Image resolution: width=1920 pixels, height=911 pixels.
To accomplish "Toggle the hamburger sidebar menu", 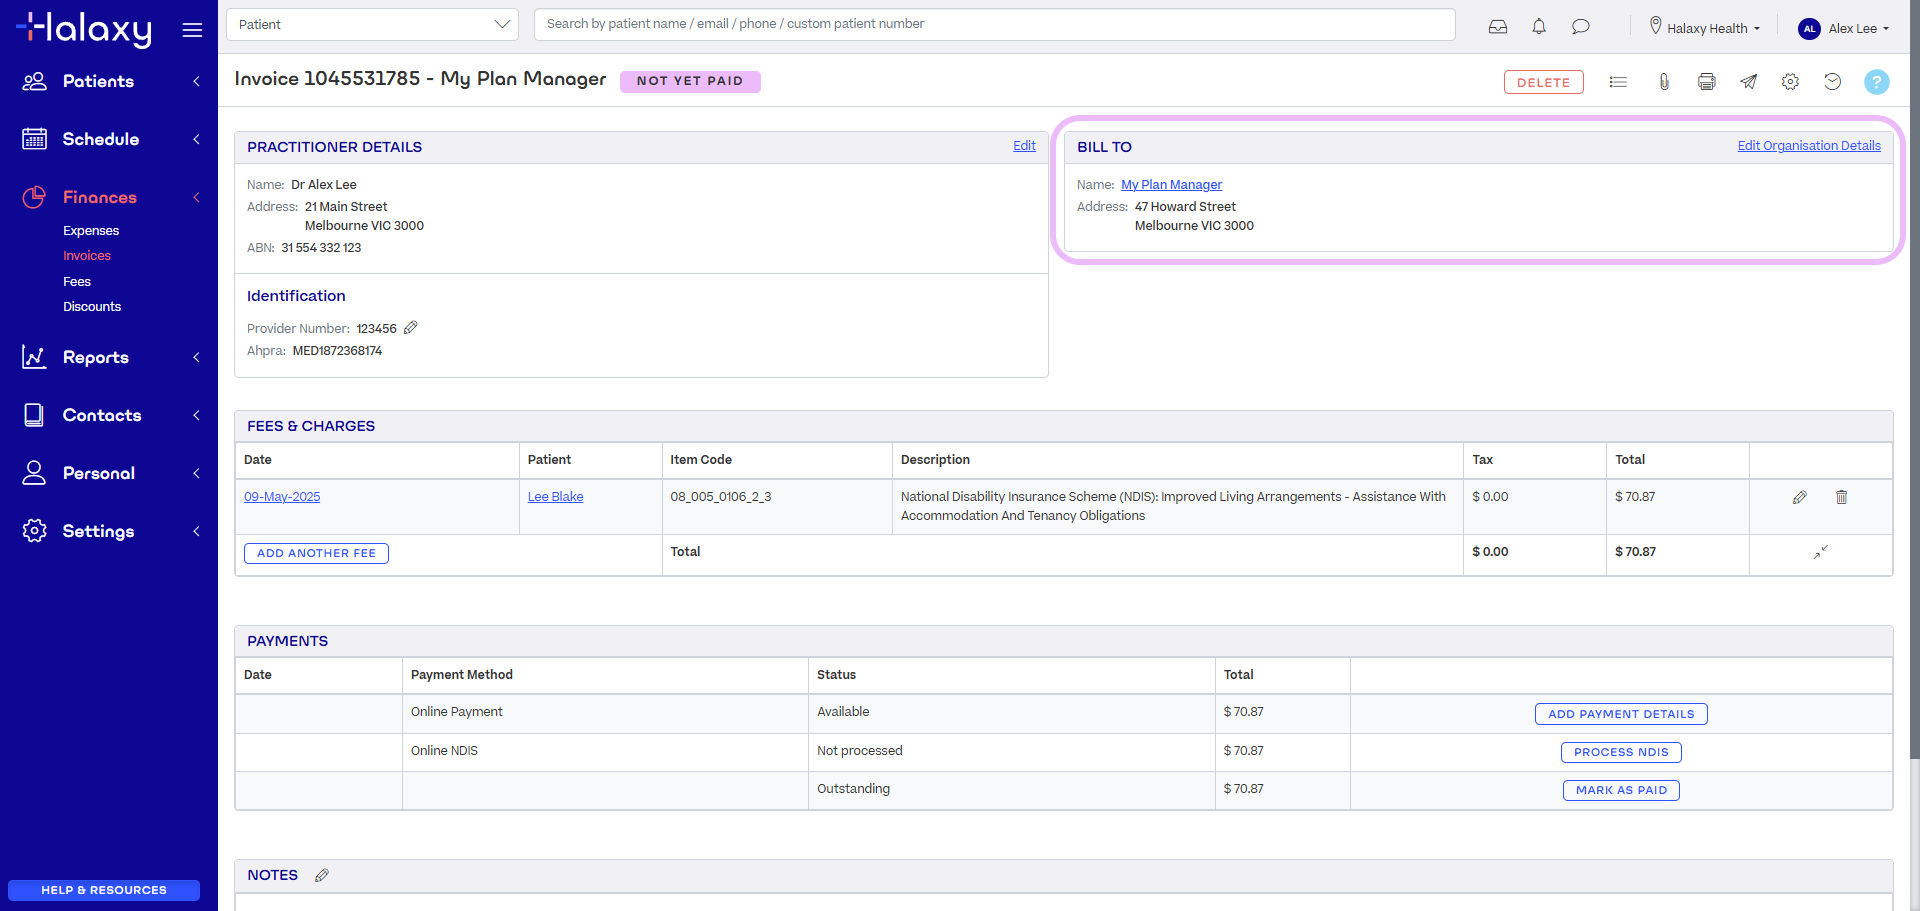I will pos(192,30).
